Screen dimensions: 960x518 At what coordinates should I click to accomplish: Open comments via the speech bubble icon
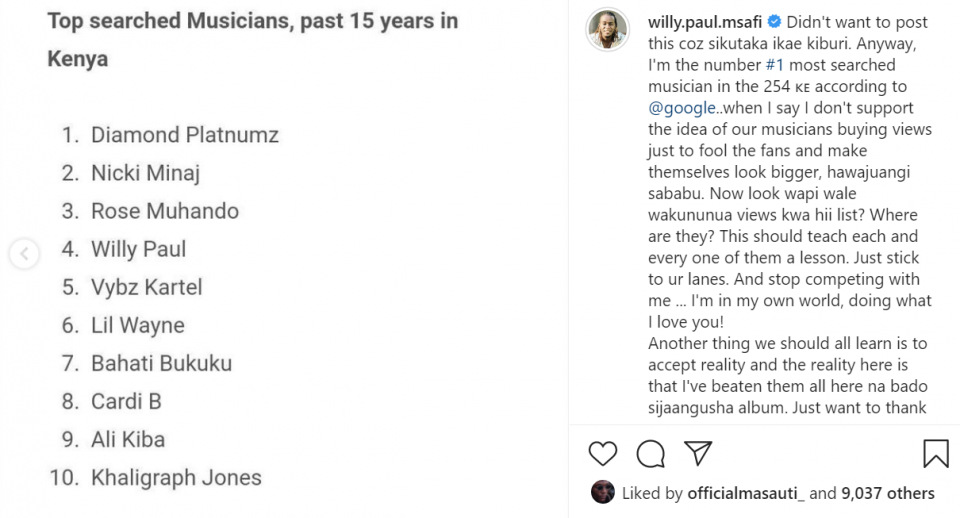click(651, 454)
